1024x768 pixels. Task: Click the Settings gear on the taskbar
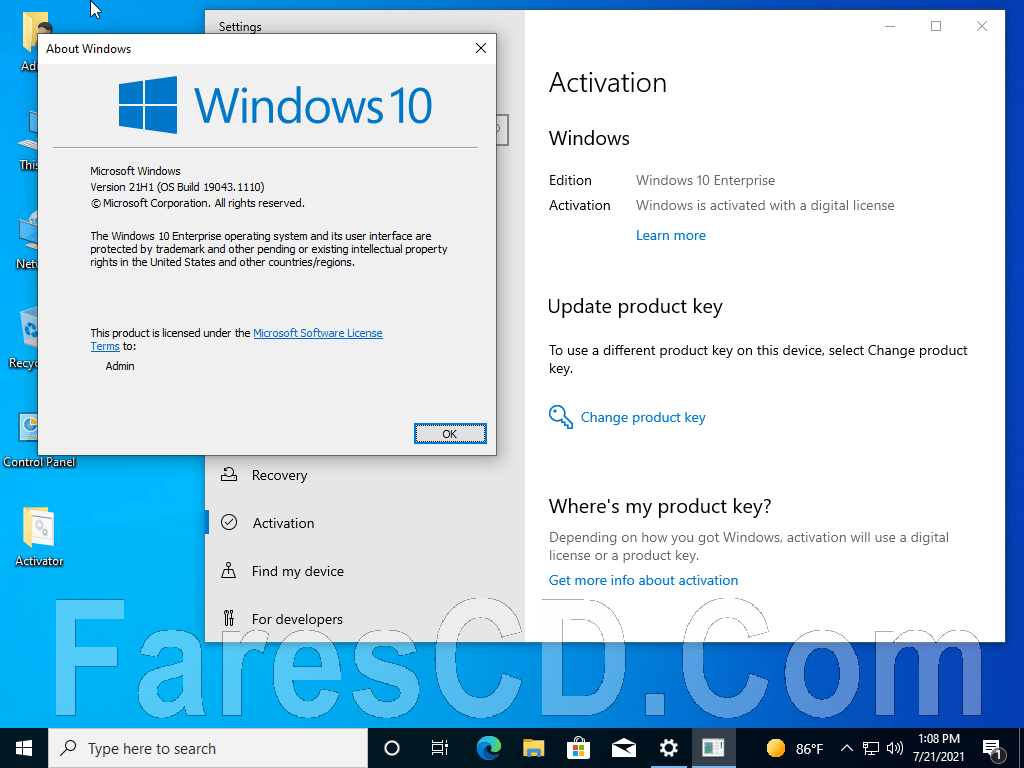coord(669,748)
